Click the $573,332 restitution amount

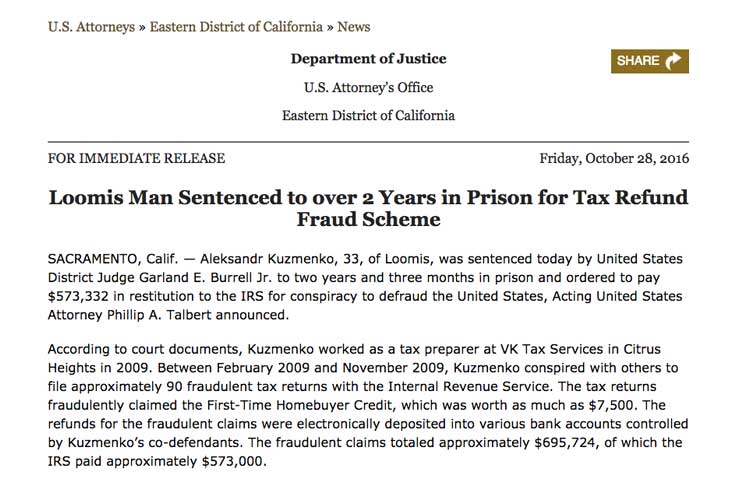78,296
